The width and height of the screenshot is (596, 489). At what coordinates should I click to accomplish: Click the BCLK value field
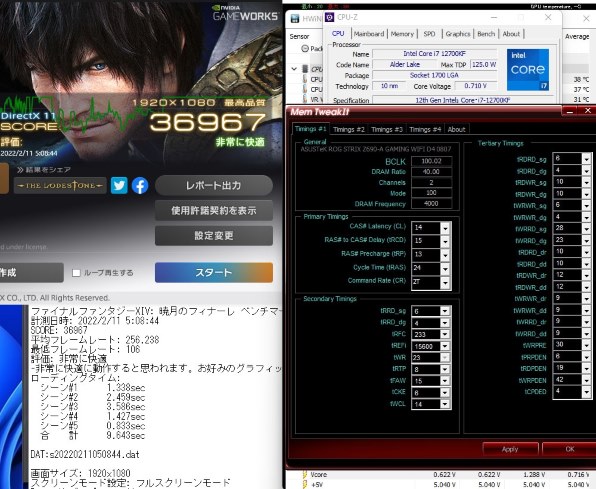tap(431, 161)
